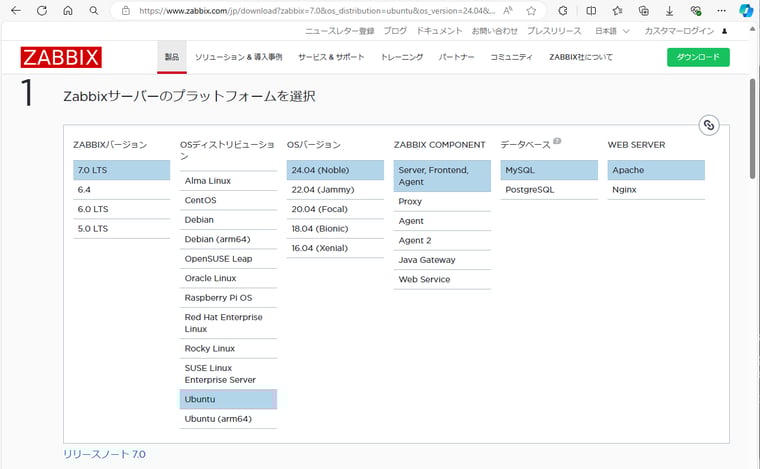Select PostgreSQL as the database
760x469 pixels.
(549, 189)
